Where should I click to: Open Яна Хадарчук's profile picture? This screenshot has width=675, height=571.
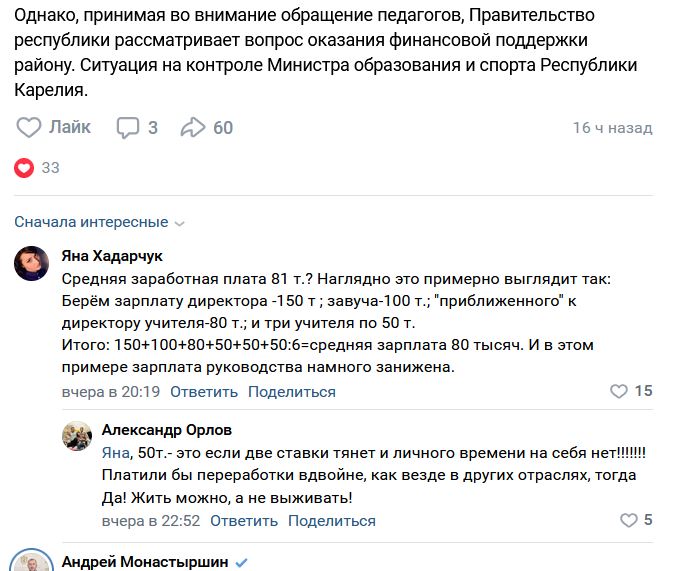33,263
